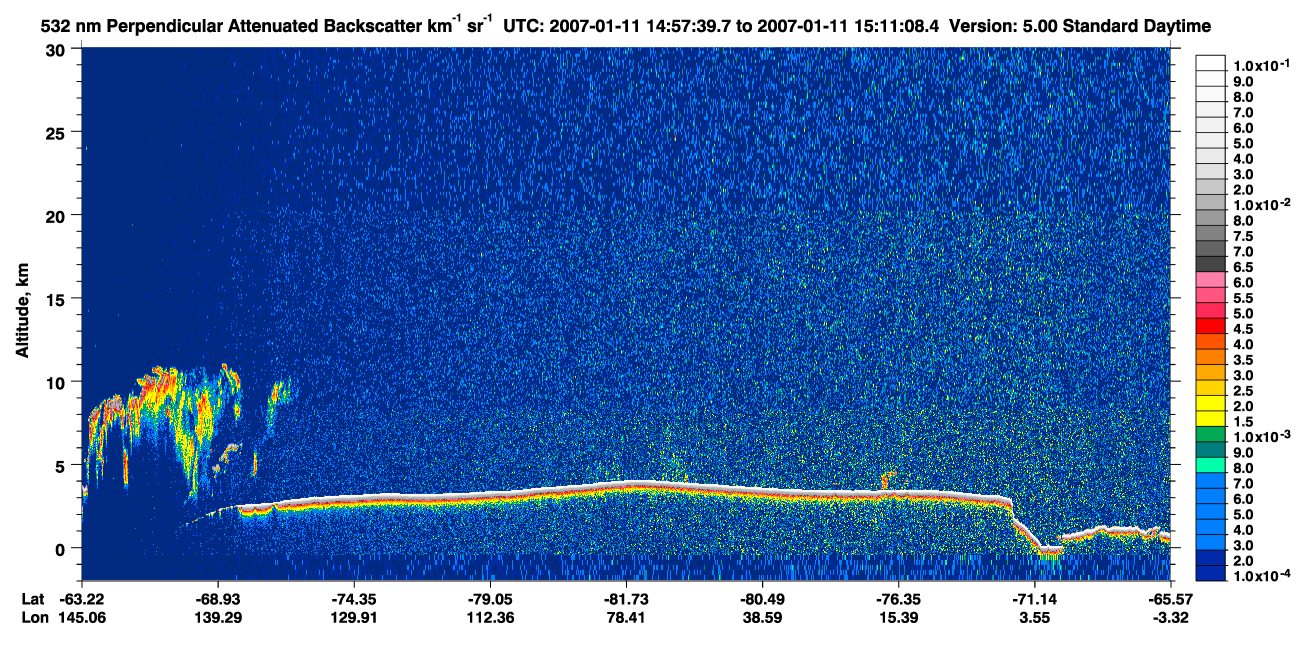This screenshot has height=667, width=1300.
Task: Click the colorbar label "7.5"
Action: click(1244, 236)
